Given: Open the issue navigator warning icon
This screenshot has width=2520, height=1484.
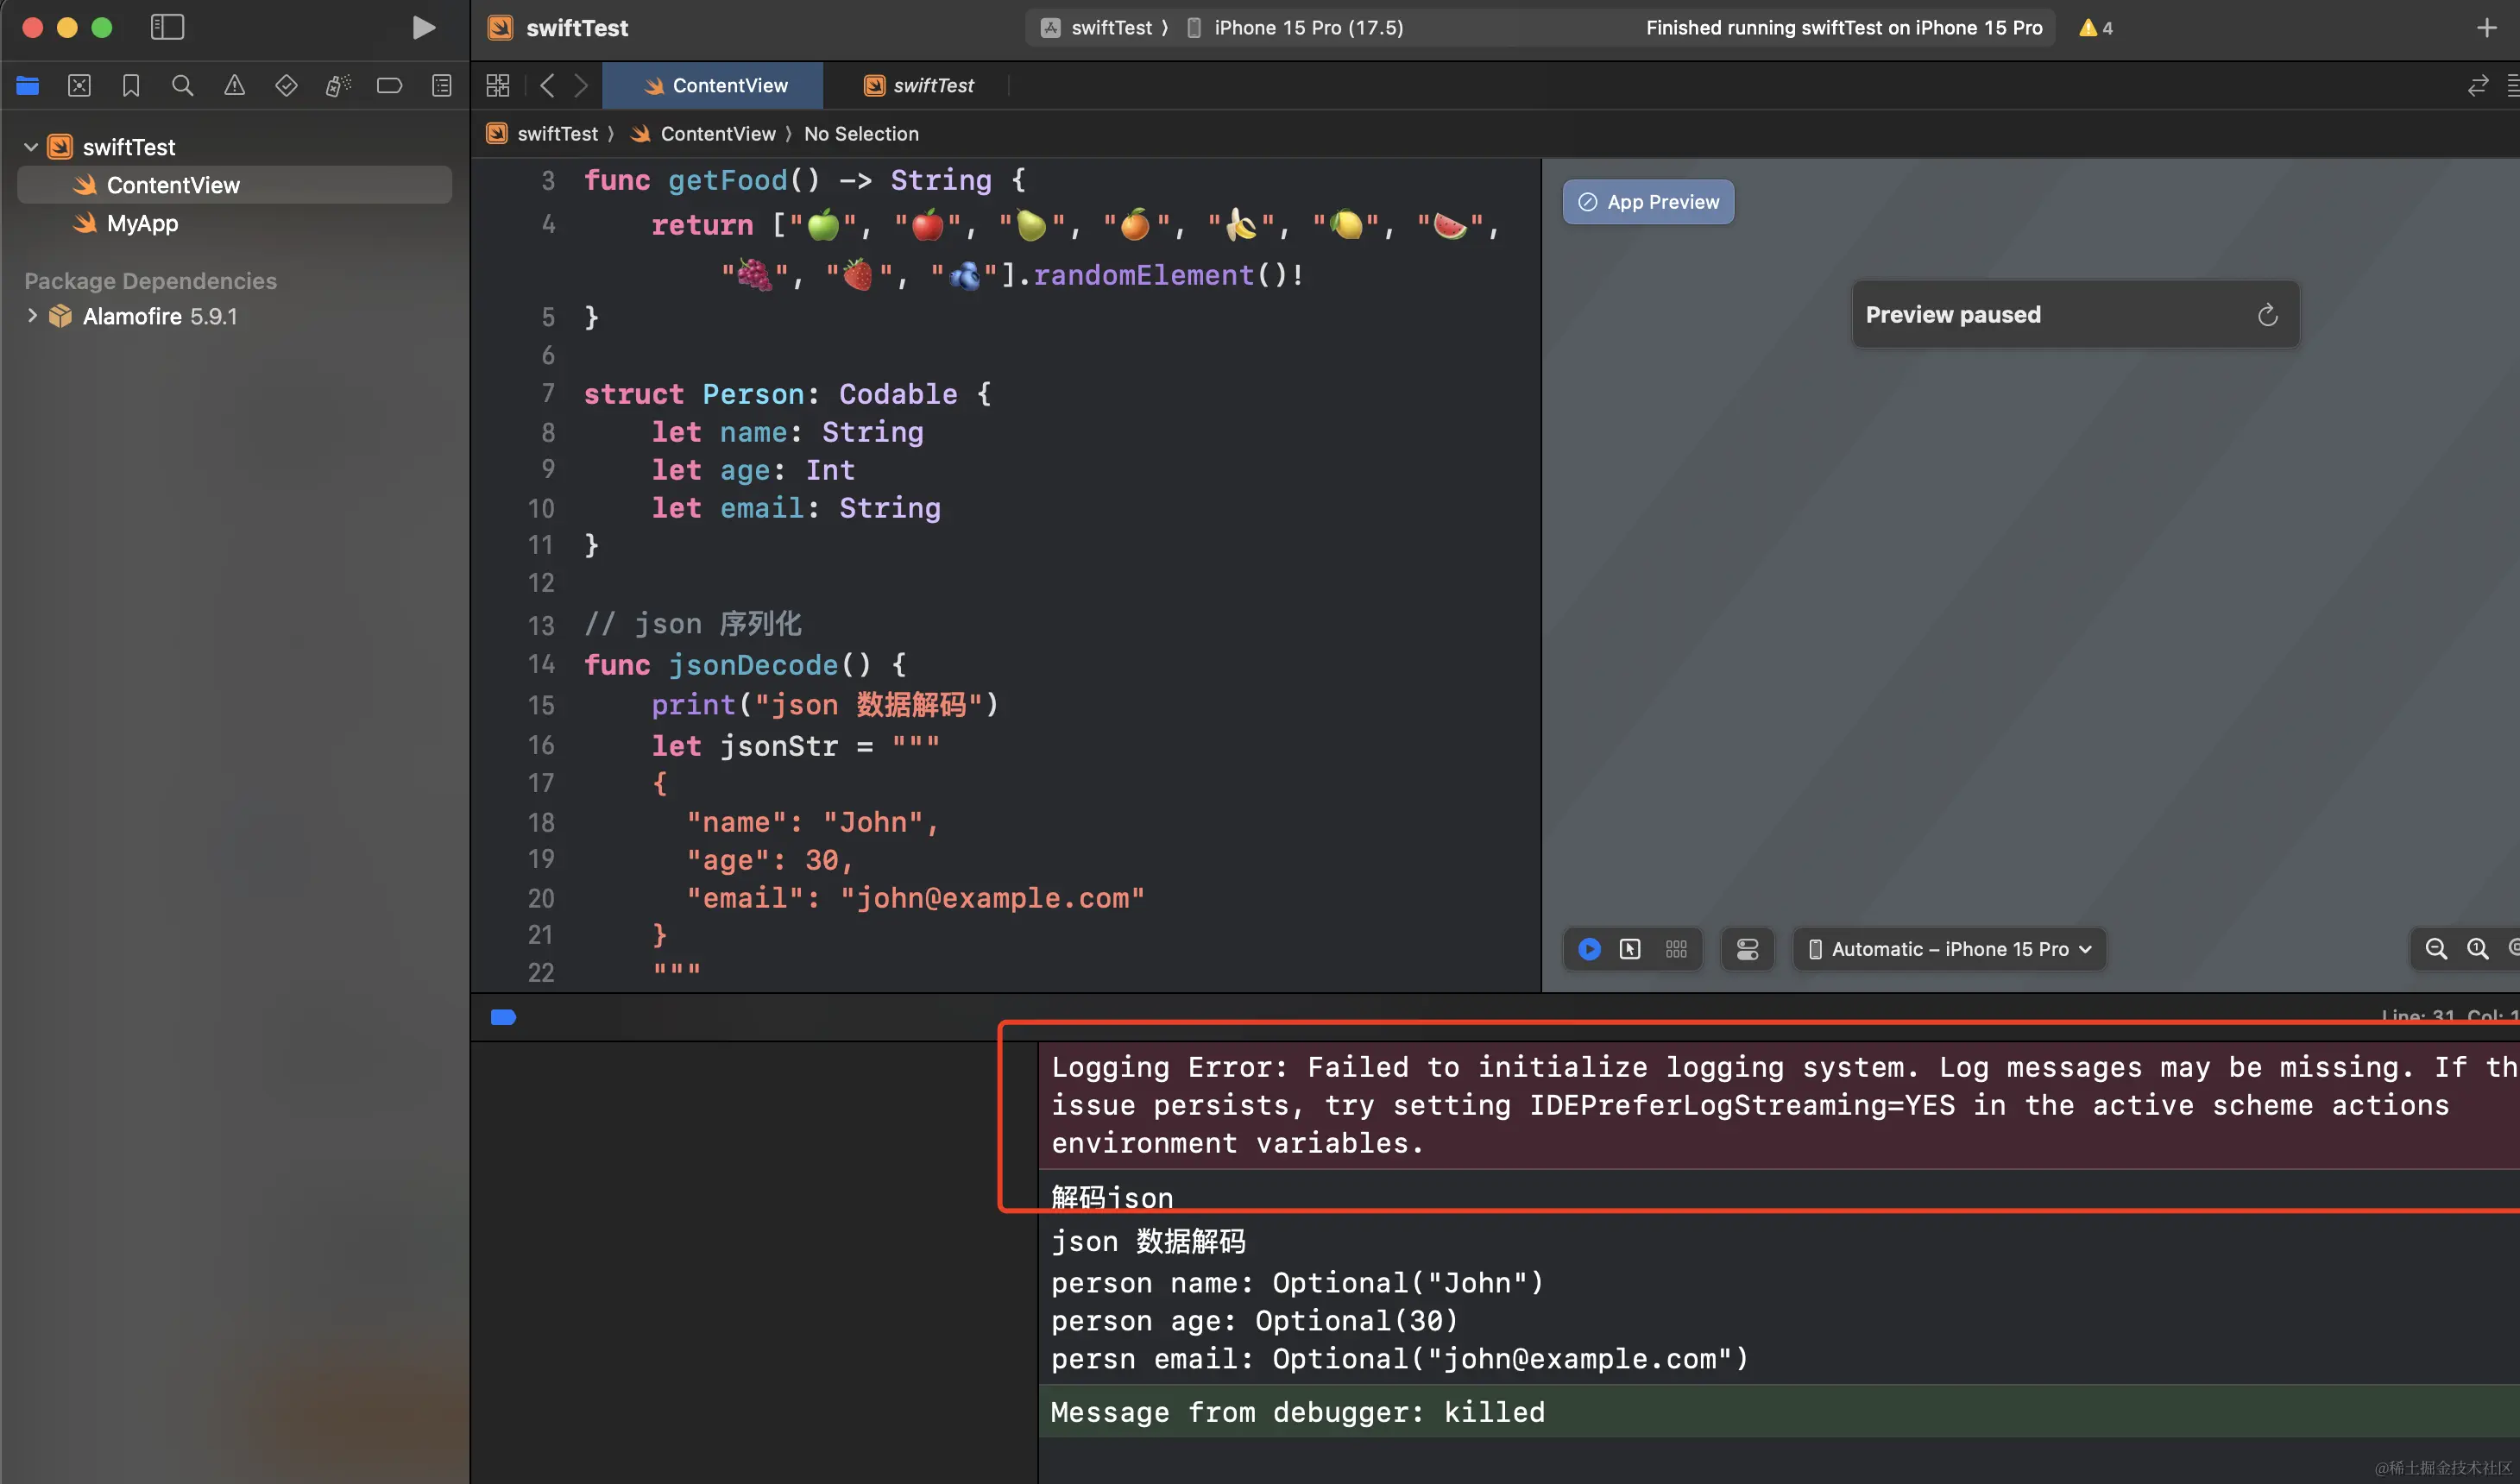Looking at the screenshot, I should pos(234,86).
